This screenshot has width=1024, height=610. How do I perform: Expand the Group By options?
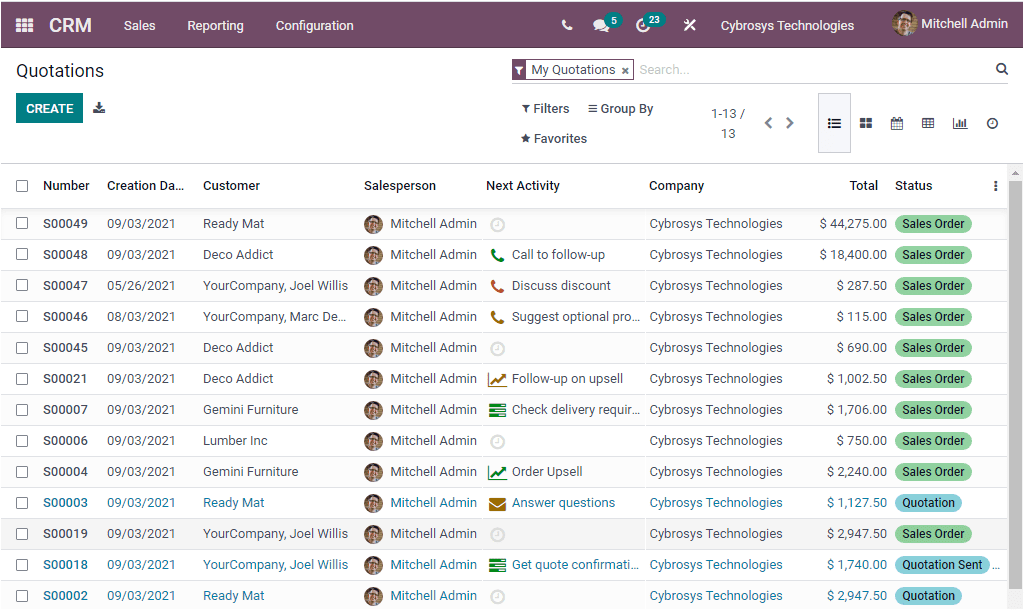point(619,108)
